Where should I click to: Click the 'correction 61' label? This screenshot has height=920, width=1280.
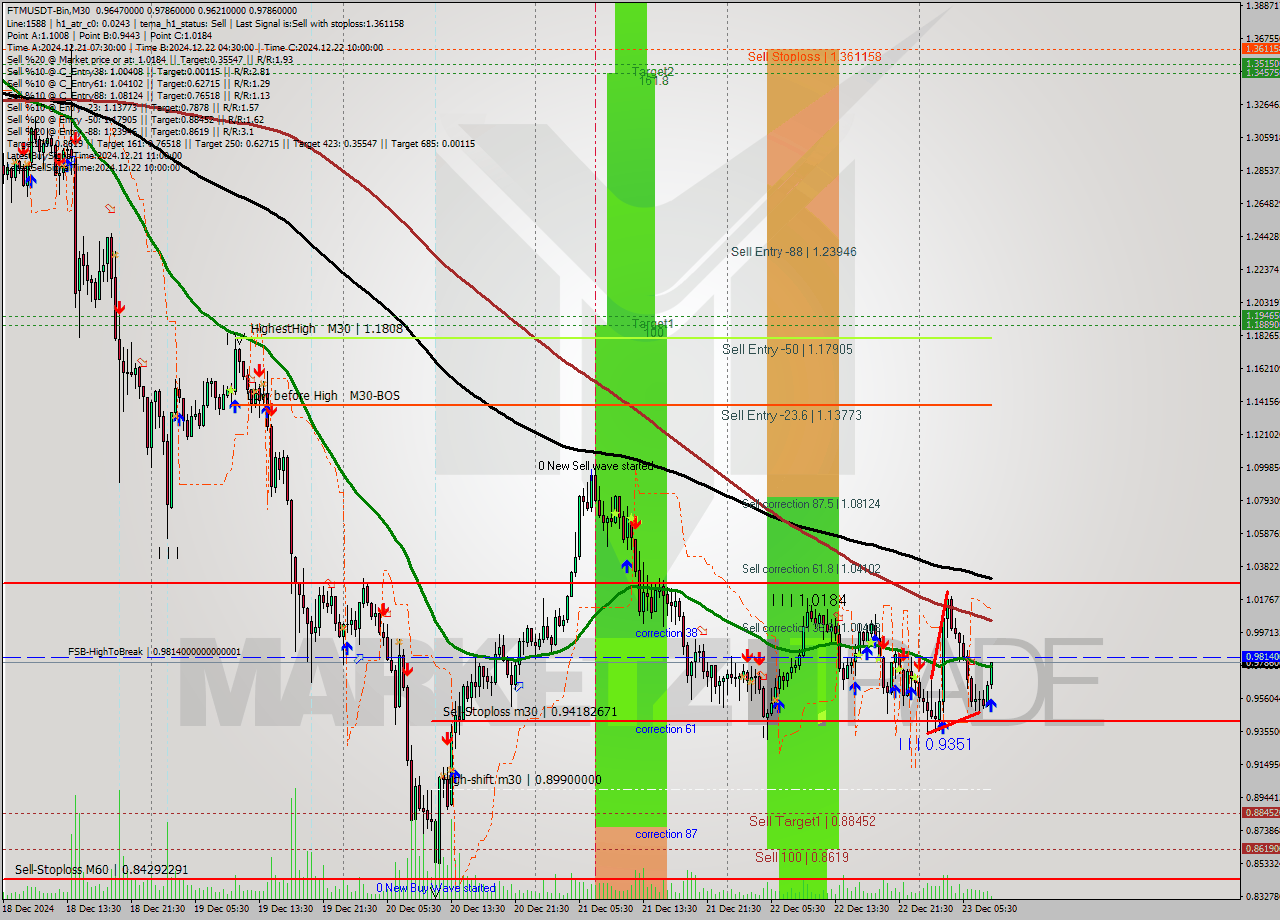666,729
